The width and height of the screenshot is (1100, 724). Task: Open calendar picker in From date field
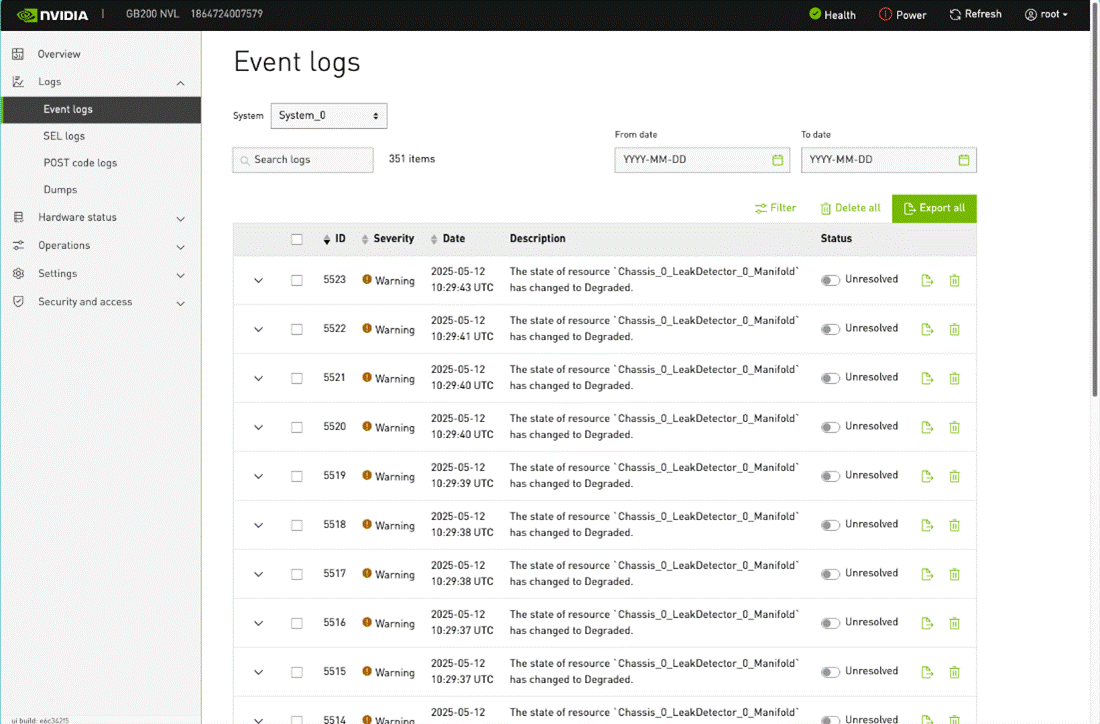tap(778, 160)
